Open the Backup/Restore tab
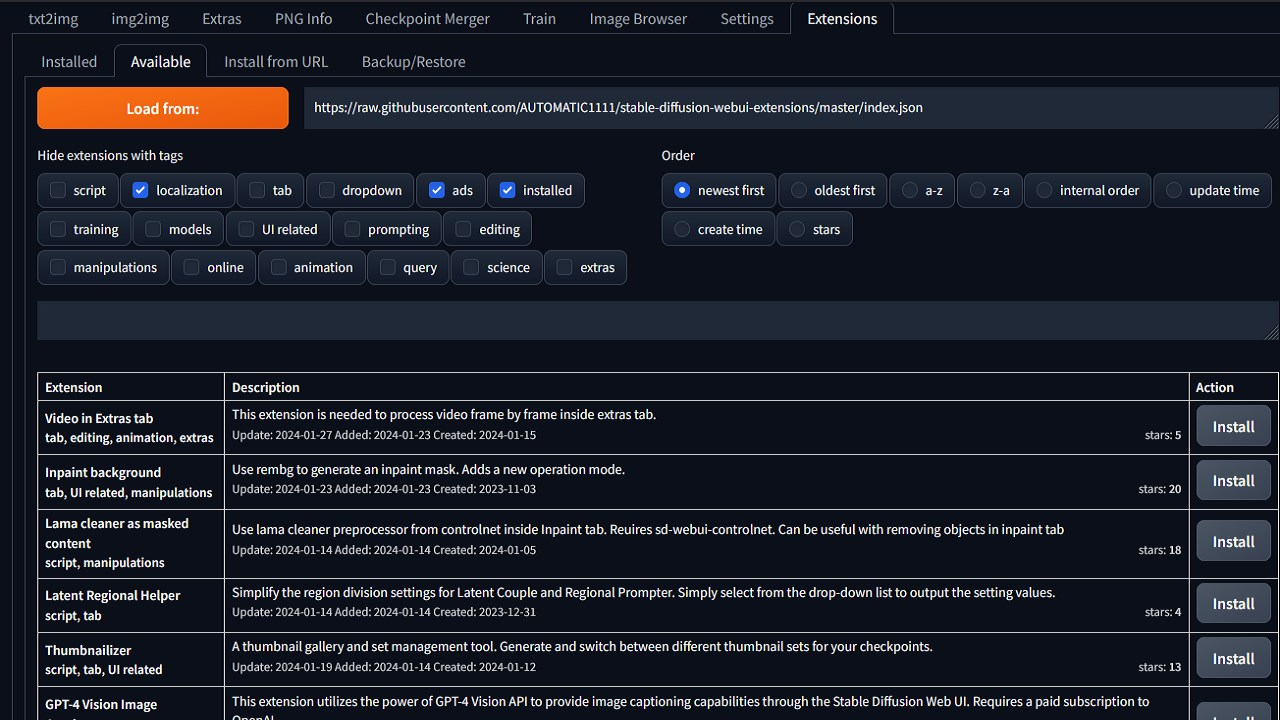1280x720 pixels. point(413,62)
